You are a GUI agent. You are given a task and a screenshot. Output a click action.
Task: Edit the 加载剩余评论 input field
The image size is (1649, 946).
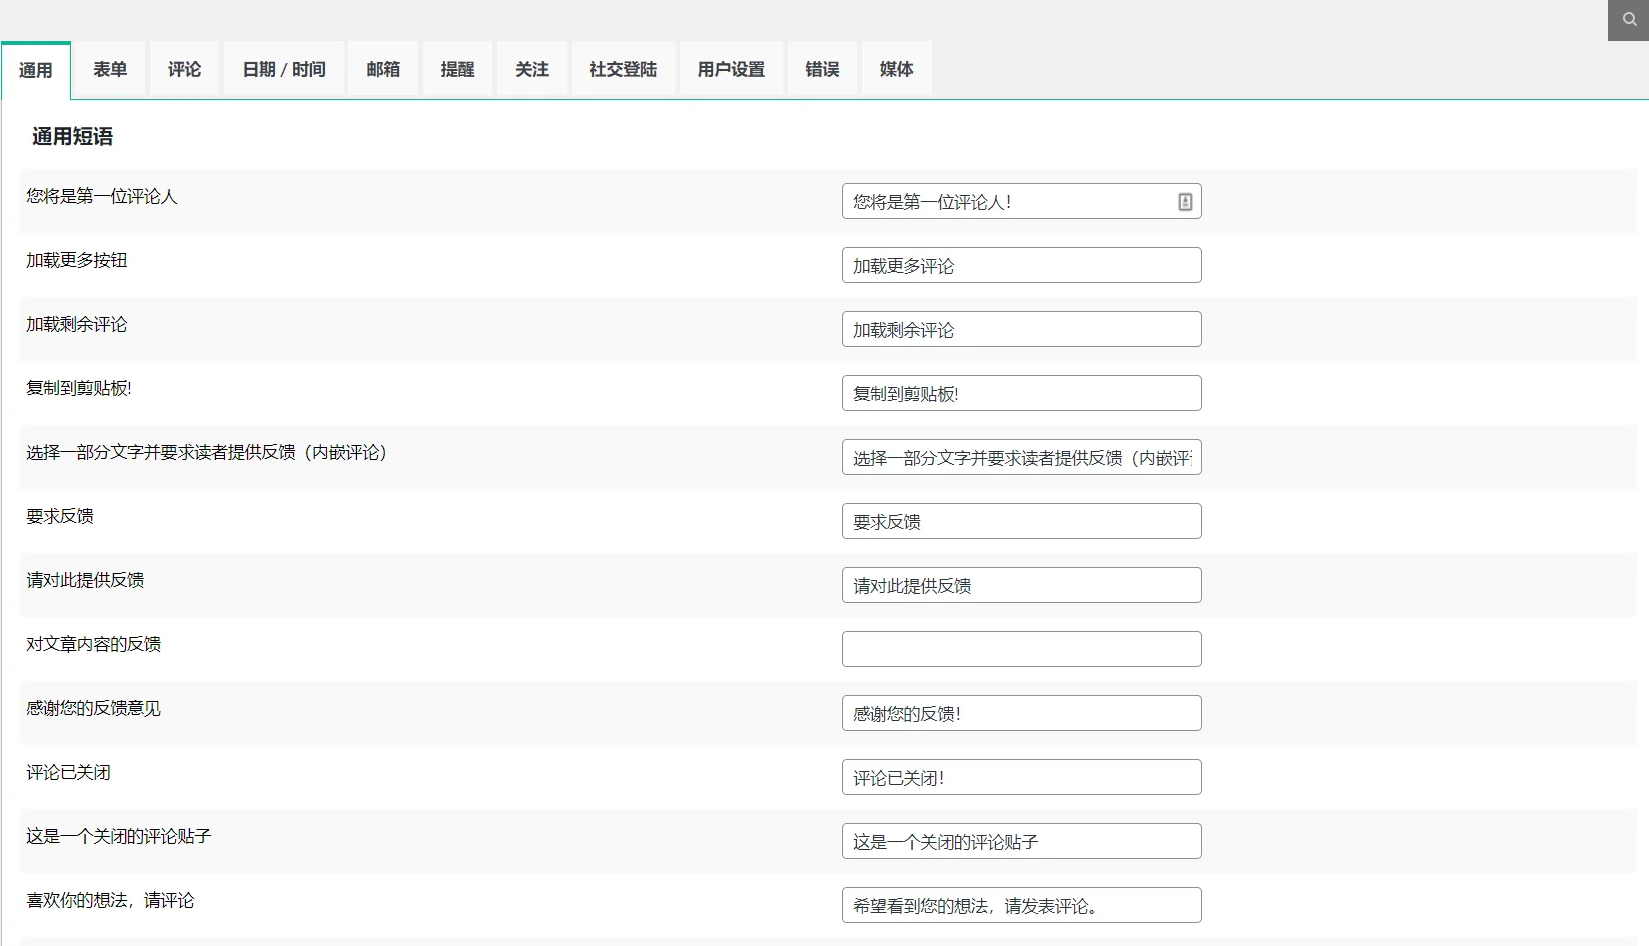tap(1021, 329)
